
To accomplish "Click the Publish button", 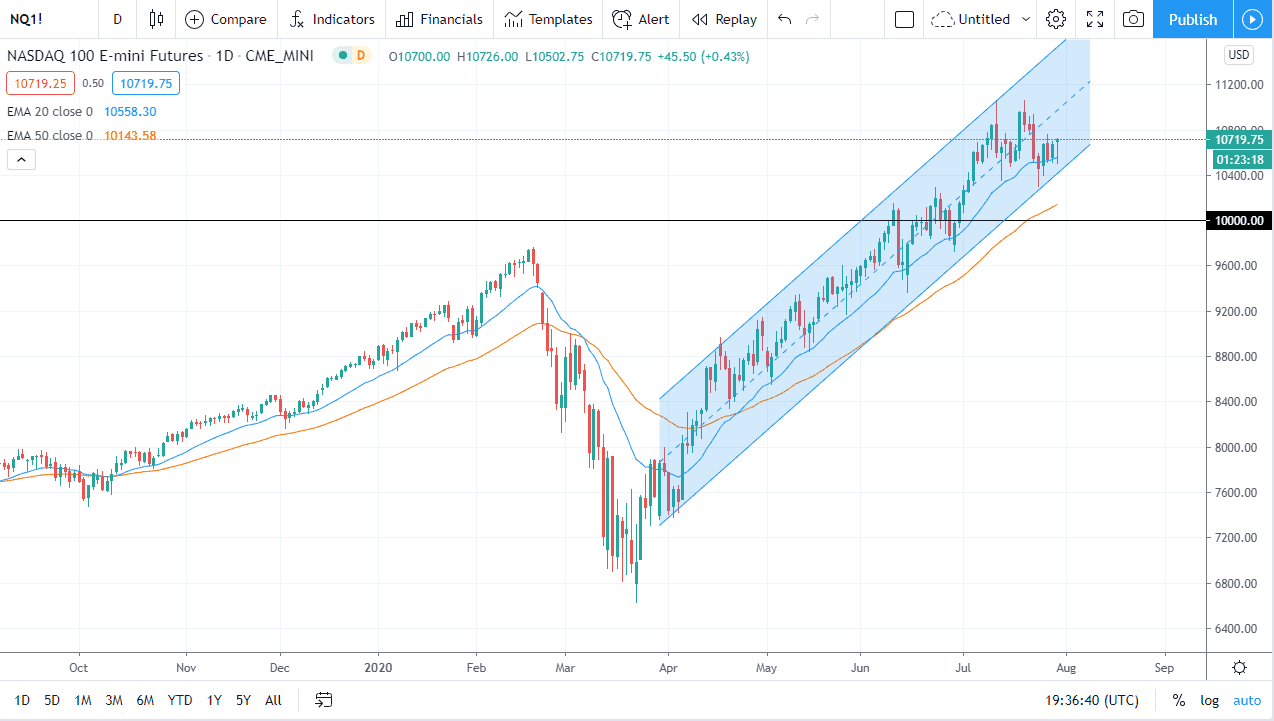I will click(x=1192, y=19).
